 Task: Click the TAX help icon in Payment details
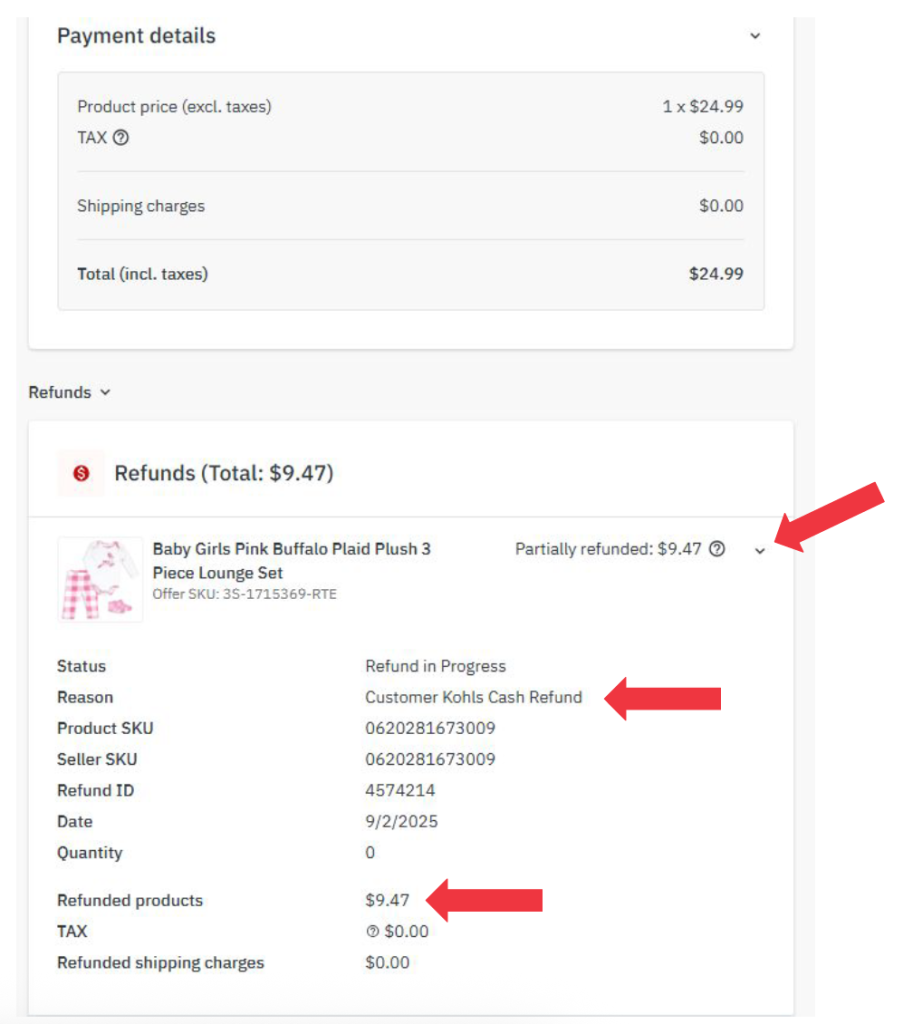[121, 138]
